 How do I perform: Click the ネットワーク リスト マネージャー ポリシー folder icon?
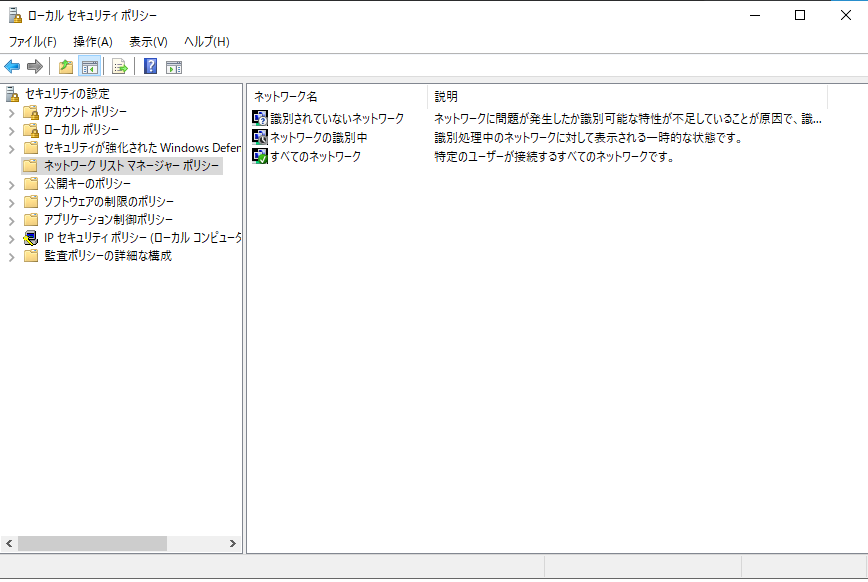31,166
